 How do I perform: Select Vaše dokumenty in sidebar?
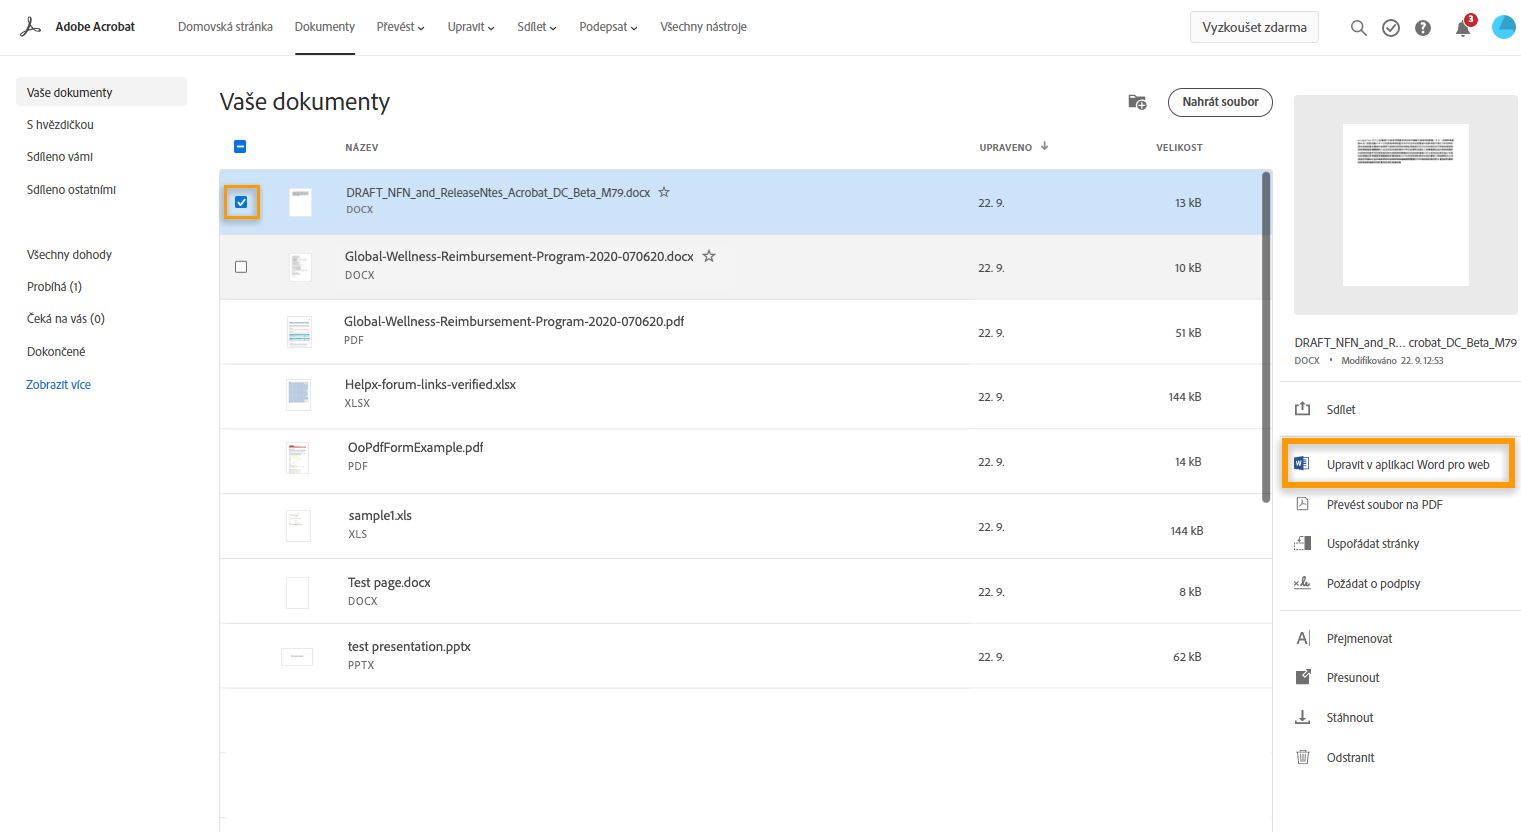[x=101, y=92]
